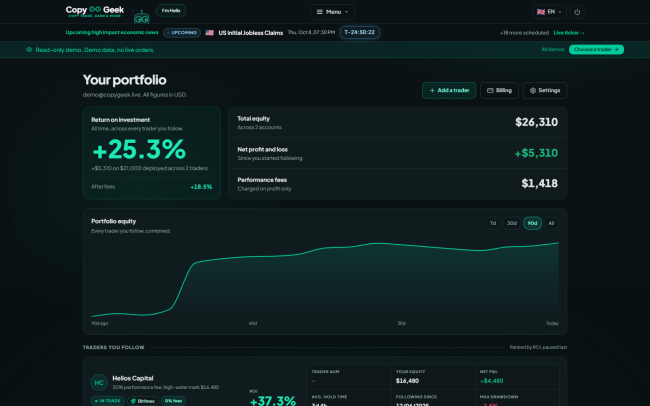This screenshot has height=406, width=650.
Task: Click the US flag on jobless claims
Action: [x=210, y=32]
